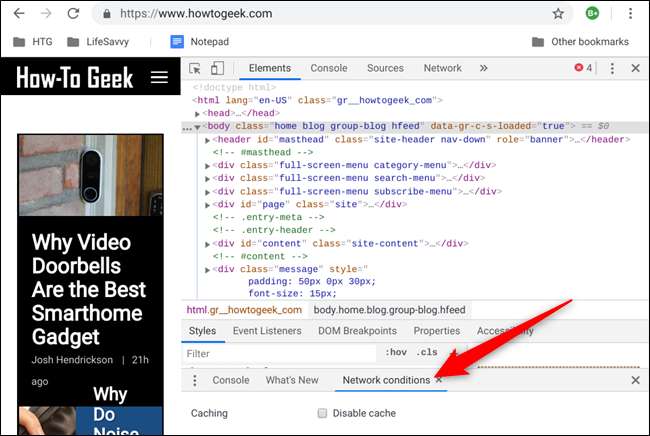Expand the header masthead element node
The width and height of the screenshot is (650, 436).
point(208,140)
